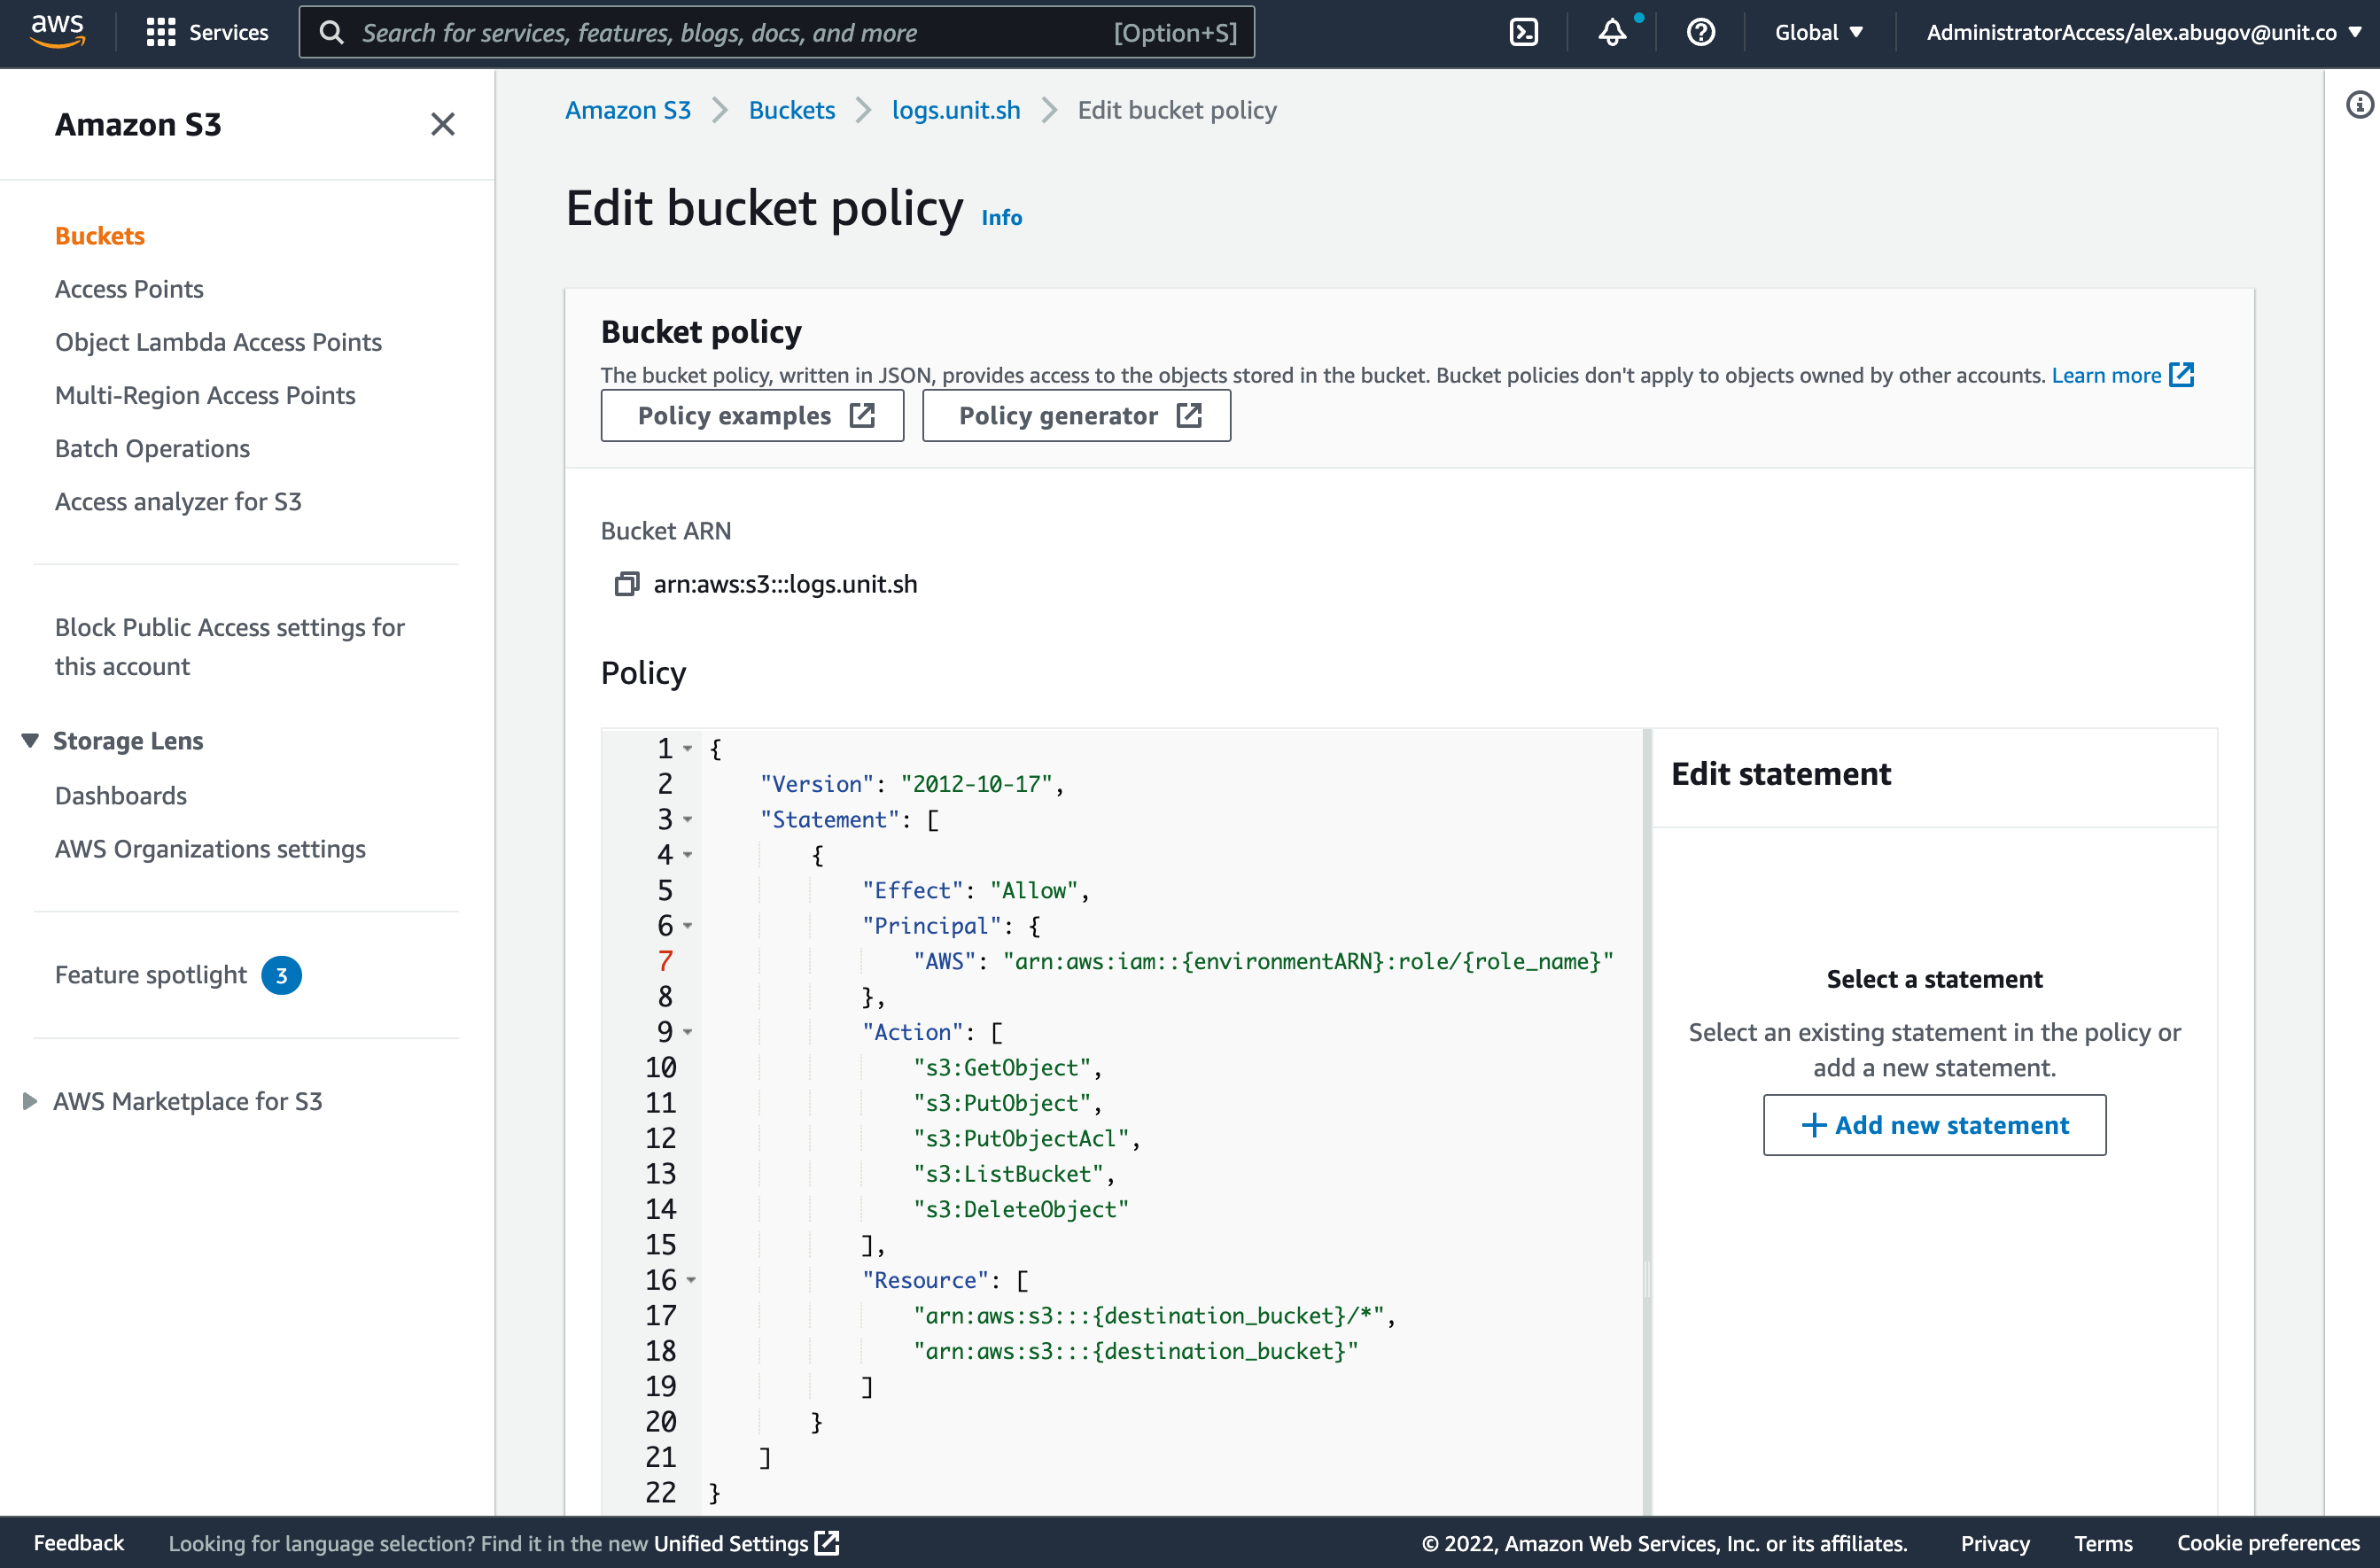Open Access analyzer for S3

point(178,501)
